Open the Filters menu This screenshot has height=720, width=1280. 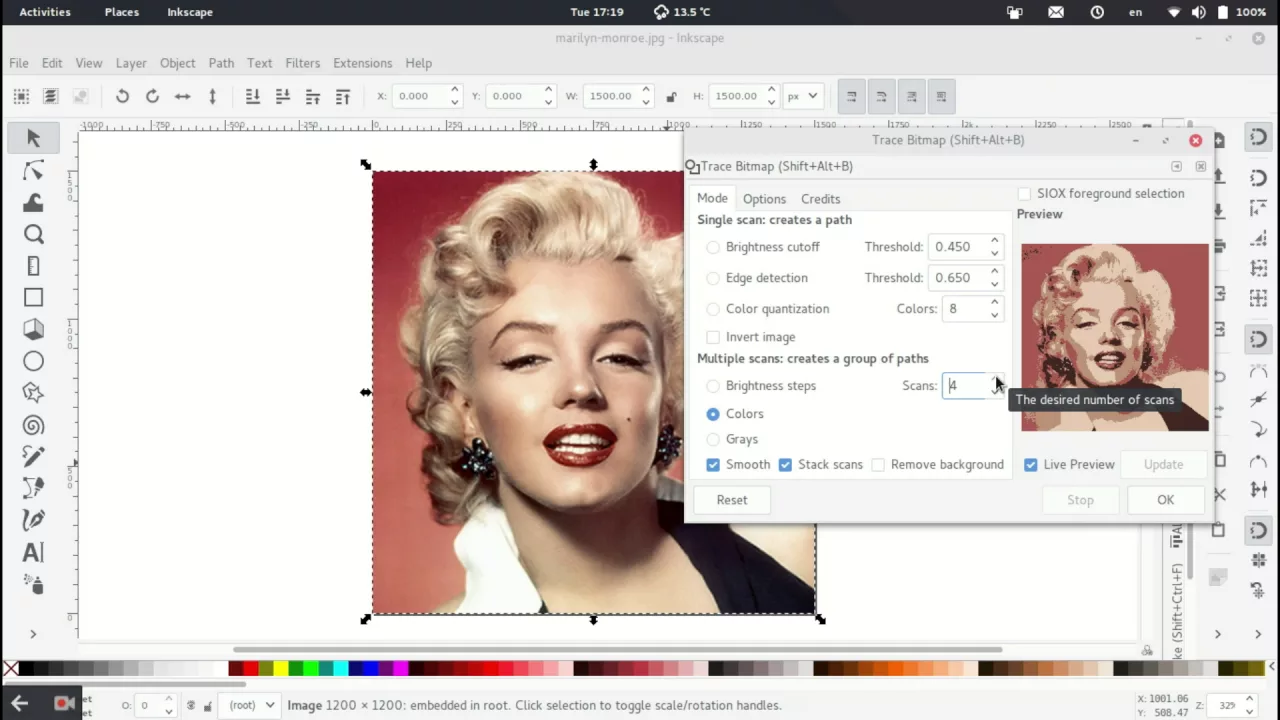[302, 63]
